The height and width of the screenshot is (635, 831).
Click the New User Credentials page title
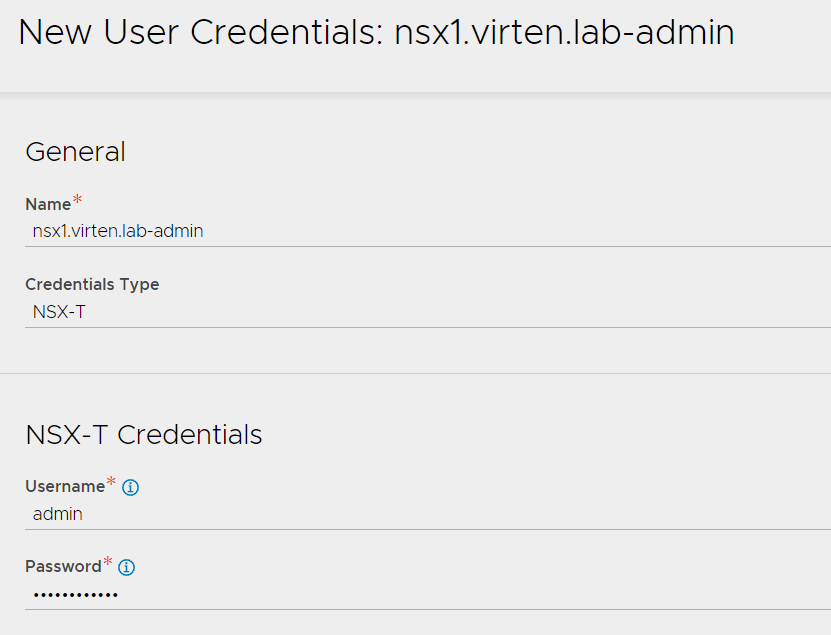pos(376,32)
